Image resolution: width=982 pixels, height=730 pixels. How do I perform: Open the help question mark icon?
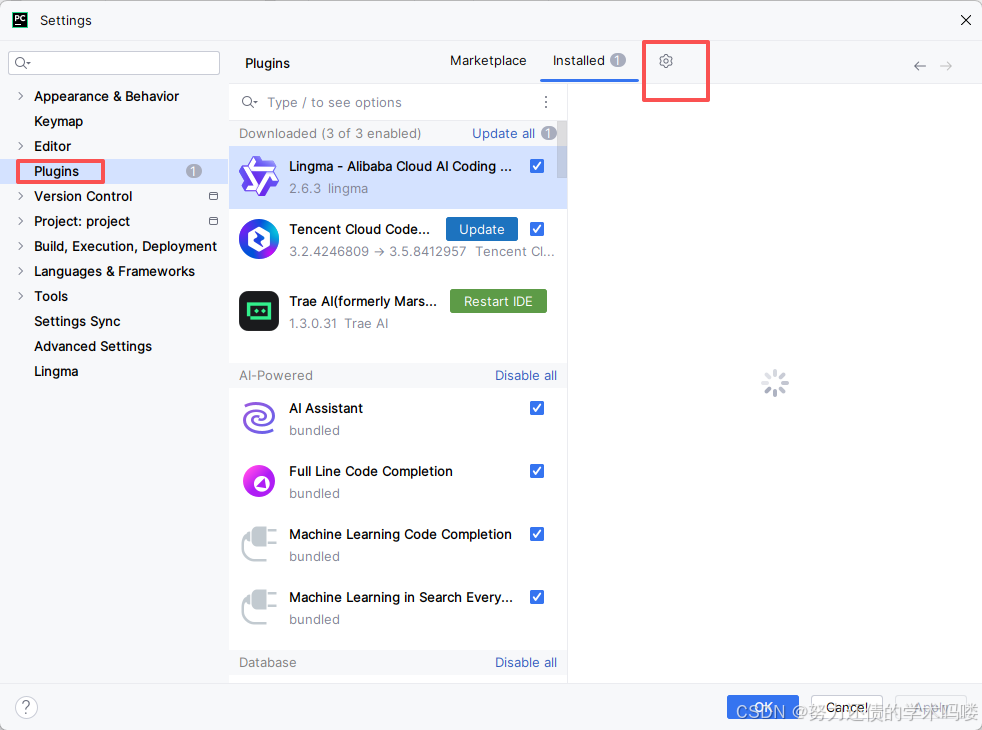tap(26, 707)
